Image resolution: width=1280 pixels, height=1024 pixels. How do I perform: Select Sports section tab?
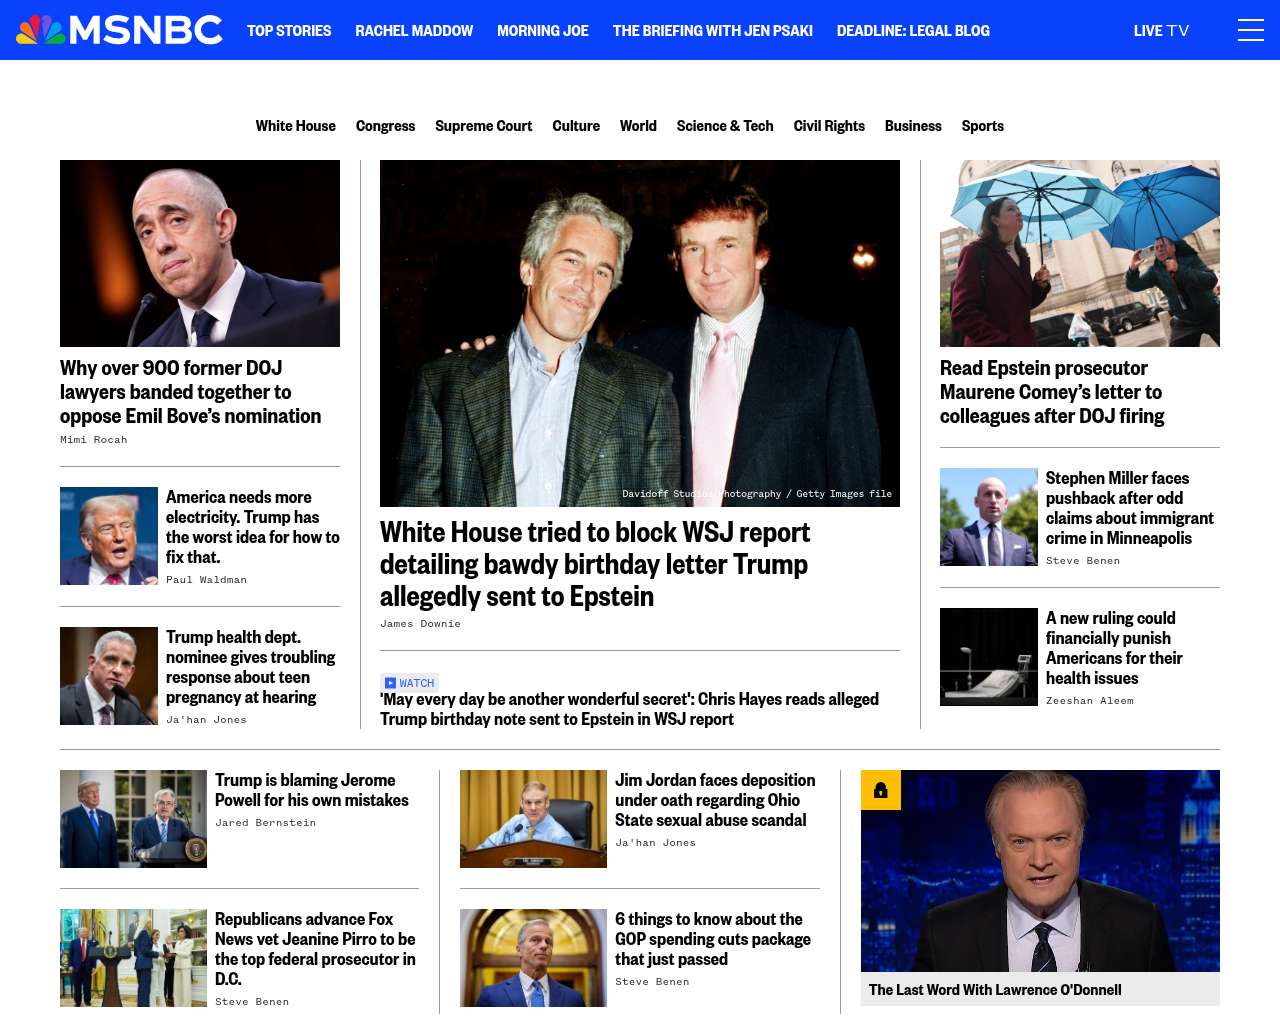(x=982, y=126)
